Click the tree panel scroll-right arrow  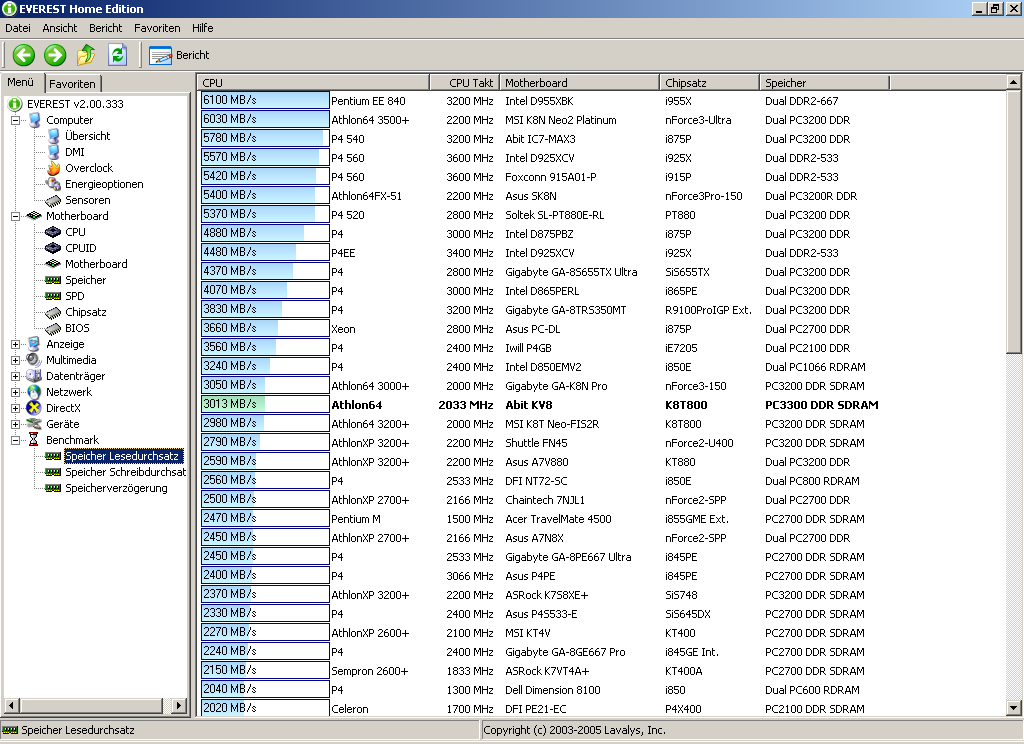pyautogui.click(x=179, y=705)
